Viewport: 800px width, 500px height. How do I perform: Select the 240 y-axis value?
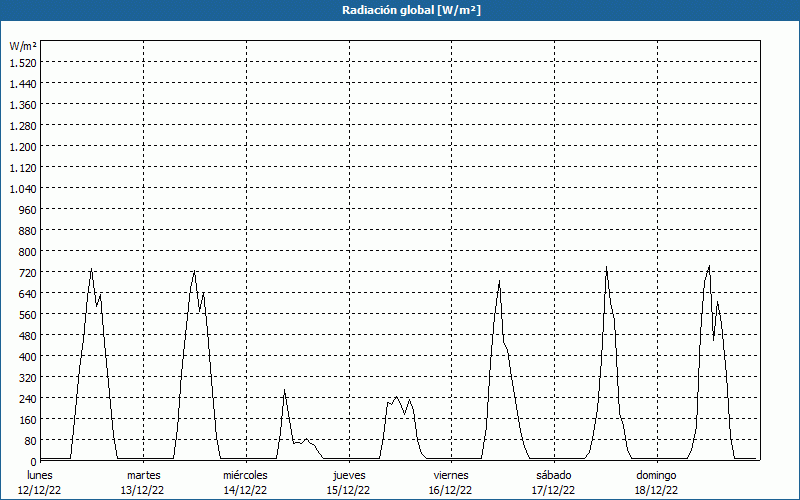(x=28, y=399)
